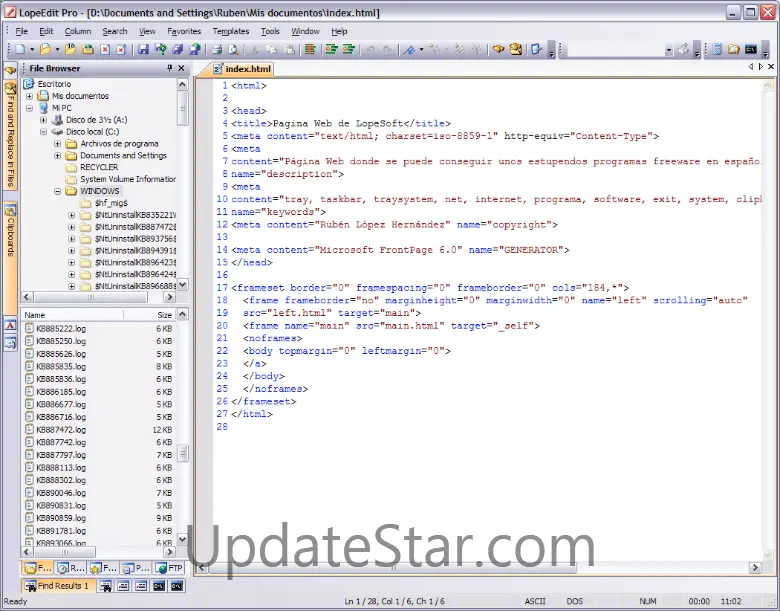
Task: Open the empty toolbar combo box dropdown
Action: [x=669, y=50]
